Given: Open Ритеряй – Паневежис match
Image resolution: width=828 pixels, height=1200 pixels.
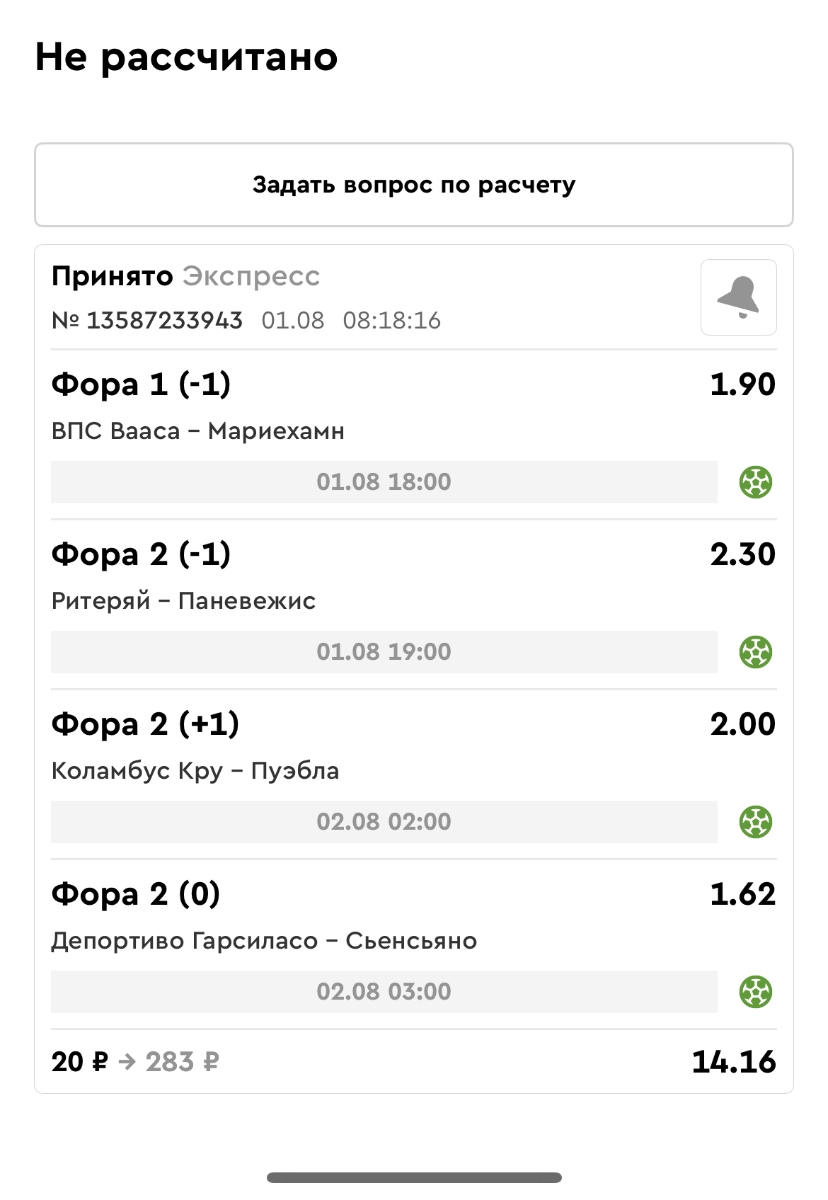Looking at the screenshot, I should pyautogui.click(x=183, y=601).
